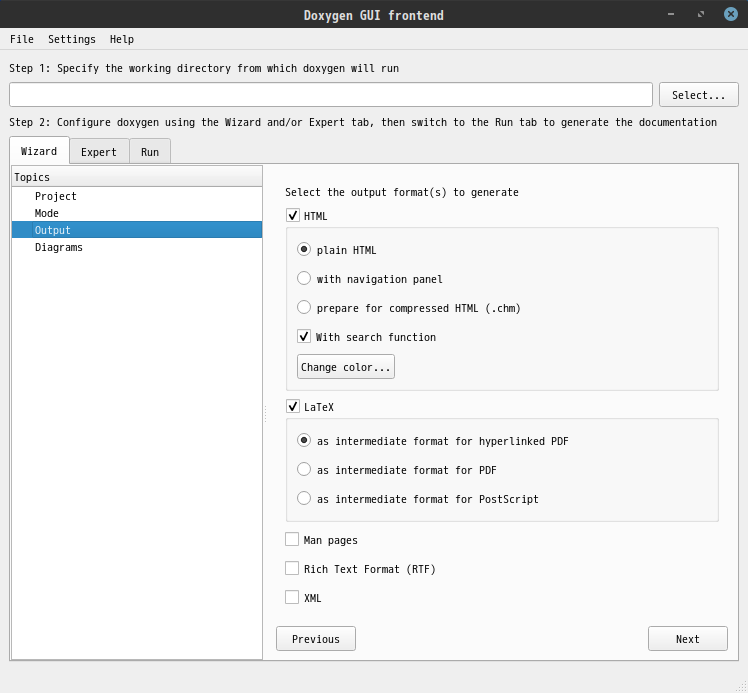
Task: Click the splitter handle between panels
Action: pos(265,414)
